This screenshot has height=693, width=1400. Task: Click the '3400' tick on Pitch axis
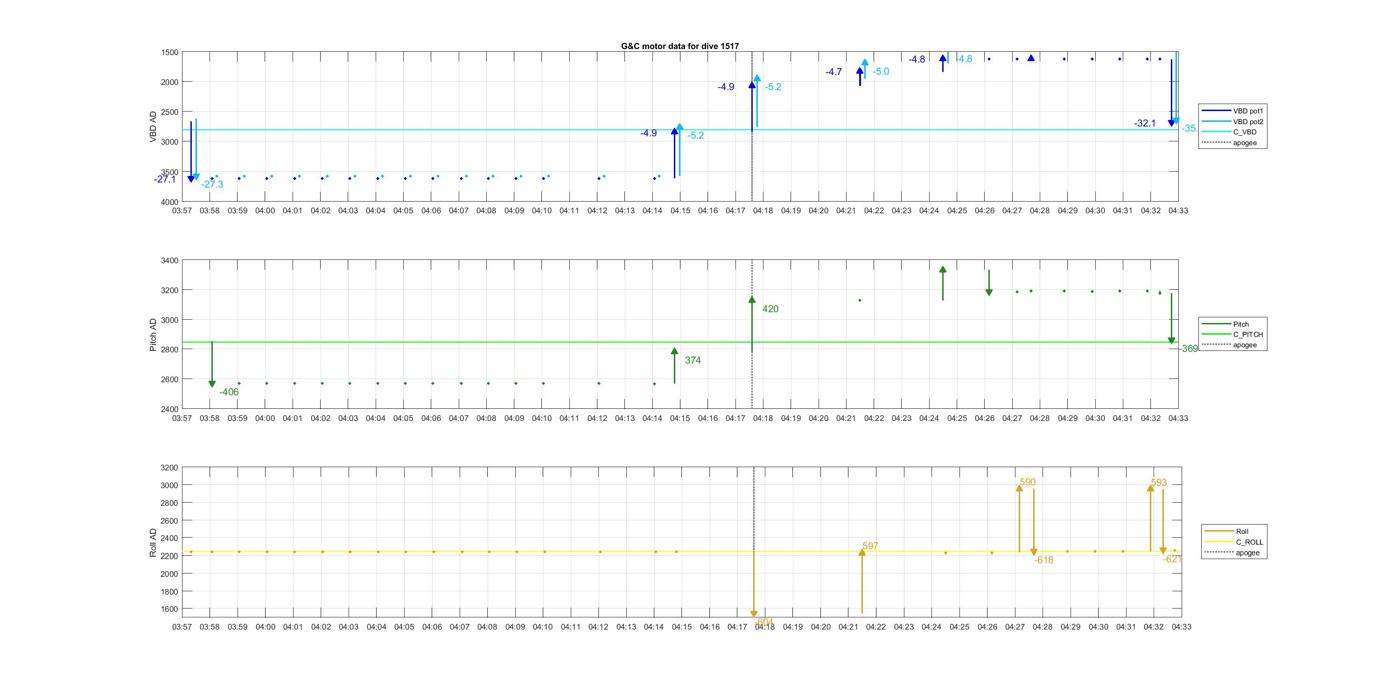169,261
